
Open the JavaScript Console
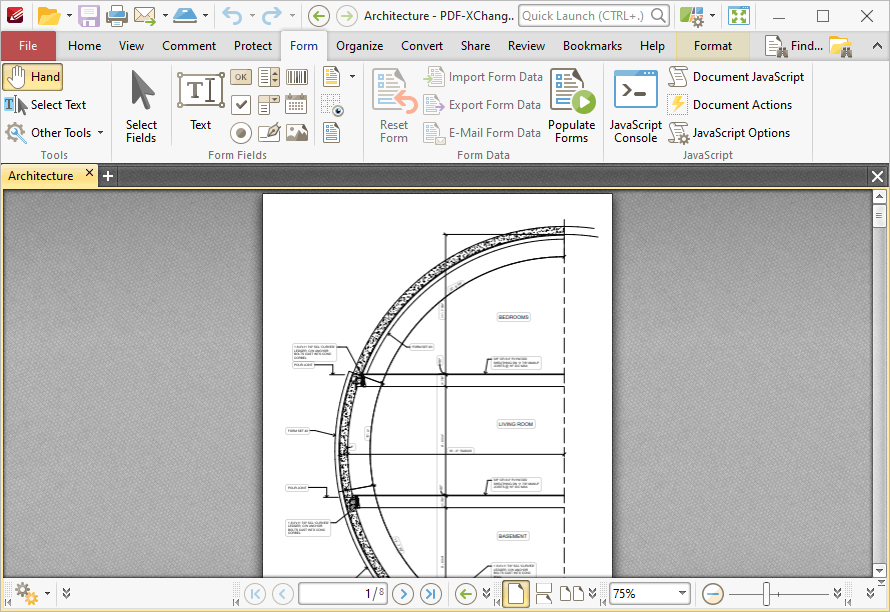click(x=636, y=106)
